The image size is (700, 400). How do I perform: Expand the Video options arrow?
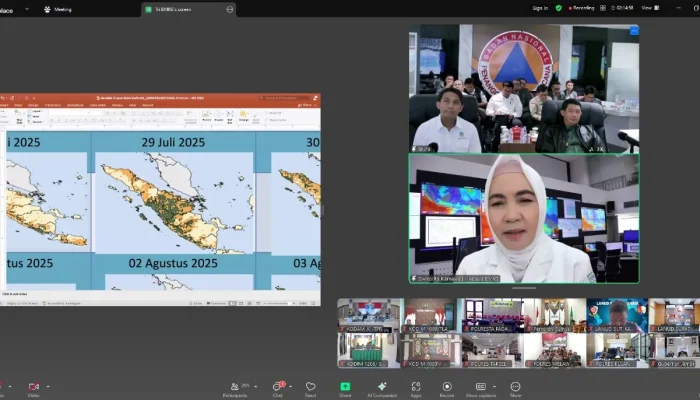[48, 387]
